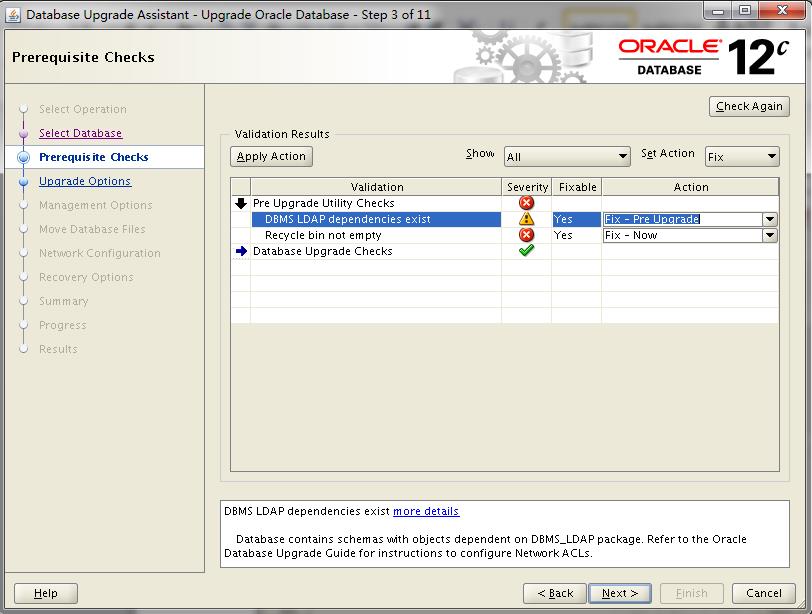Click the Fixable column header

click(x=577, y=187)
